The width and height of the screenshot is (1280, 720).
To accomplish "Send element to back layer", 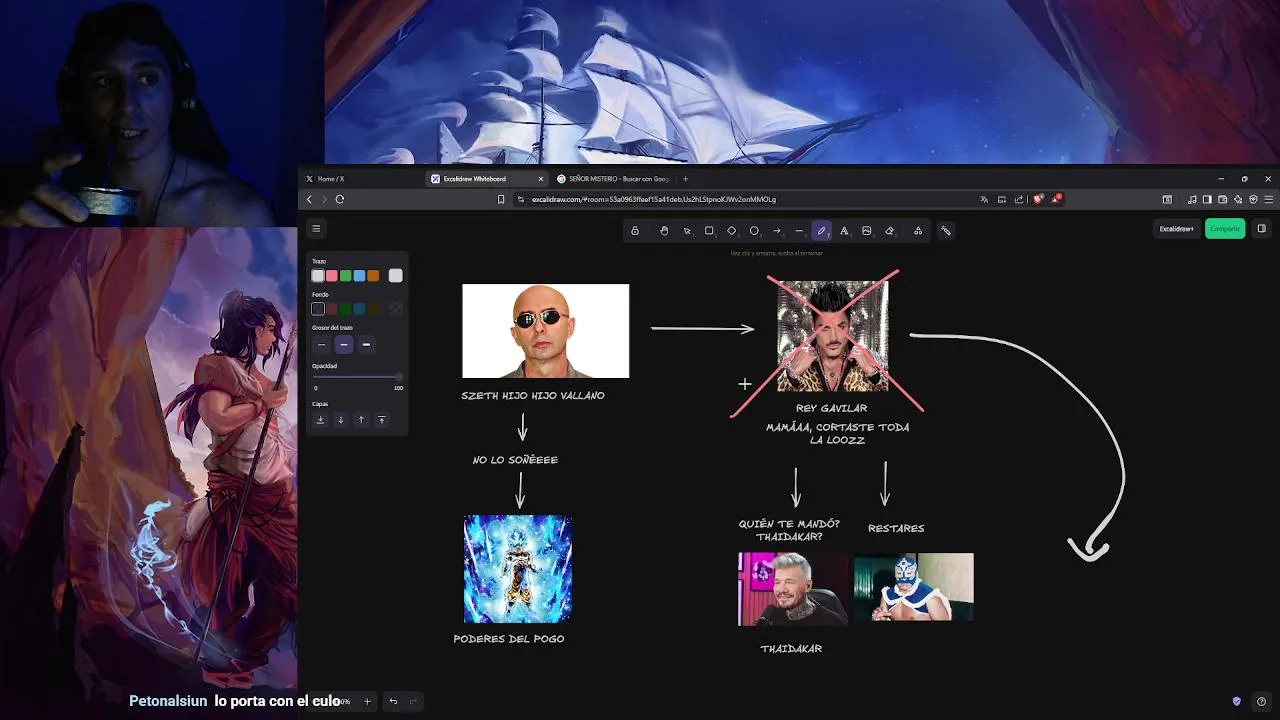I will click(x=320, y=420).
